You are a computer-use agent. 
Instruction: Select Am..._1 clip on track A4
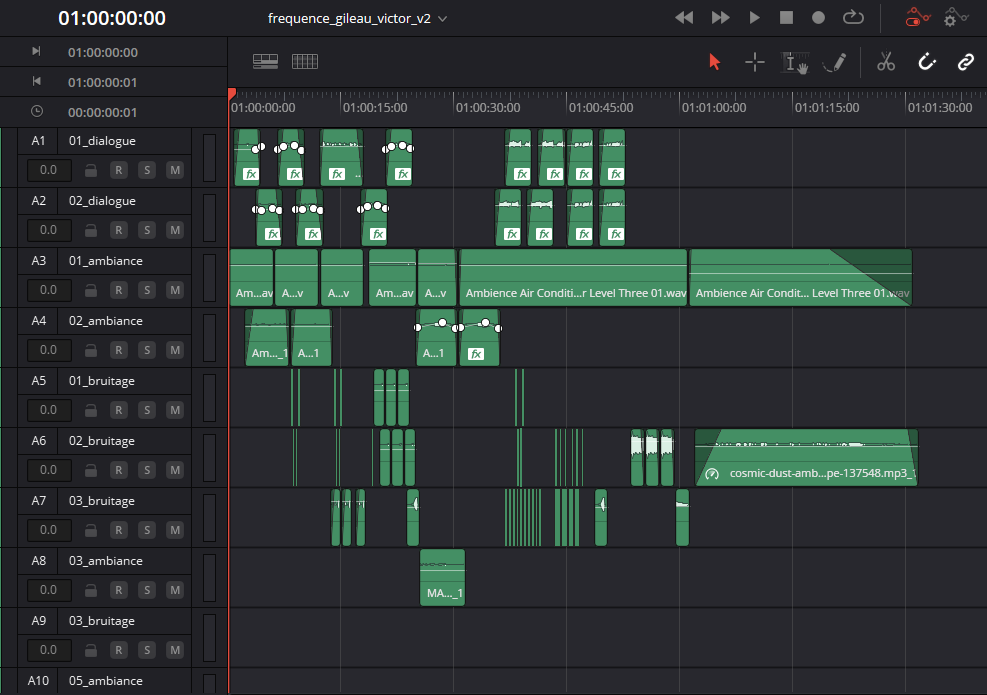[x=267, y=337]
